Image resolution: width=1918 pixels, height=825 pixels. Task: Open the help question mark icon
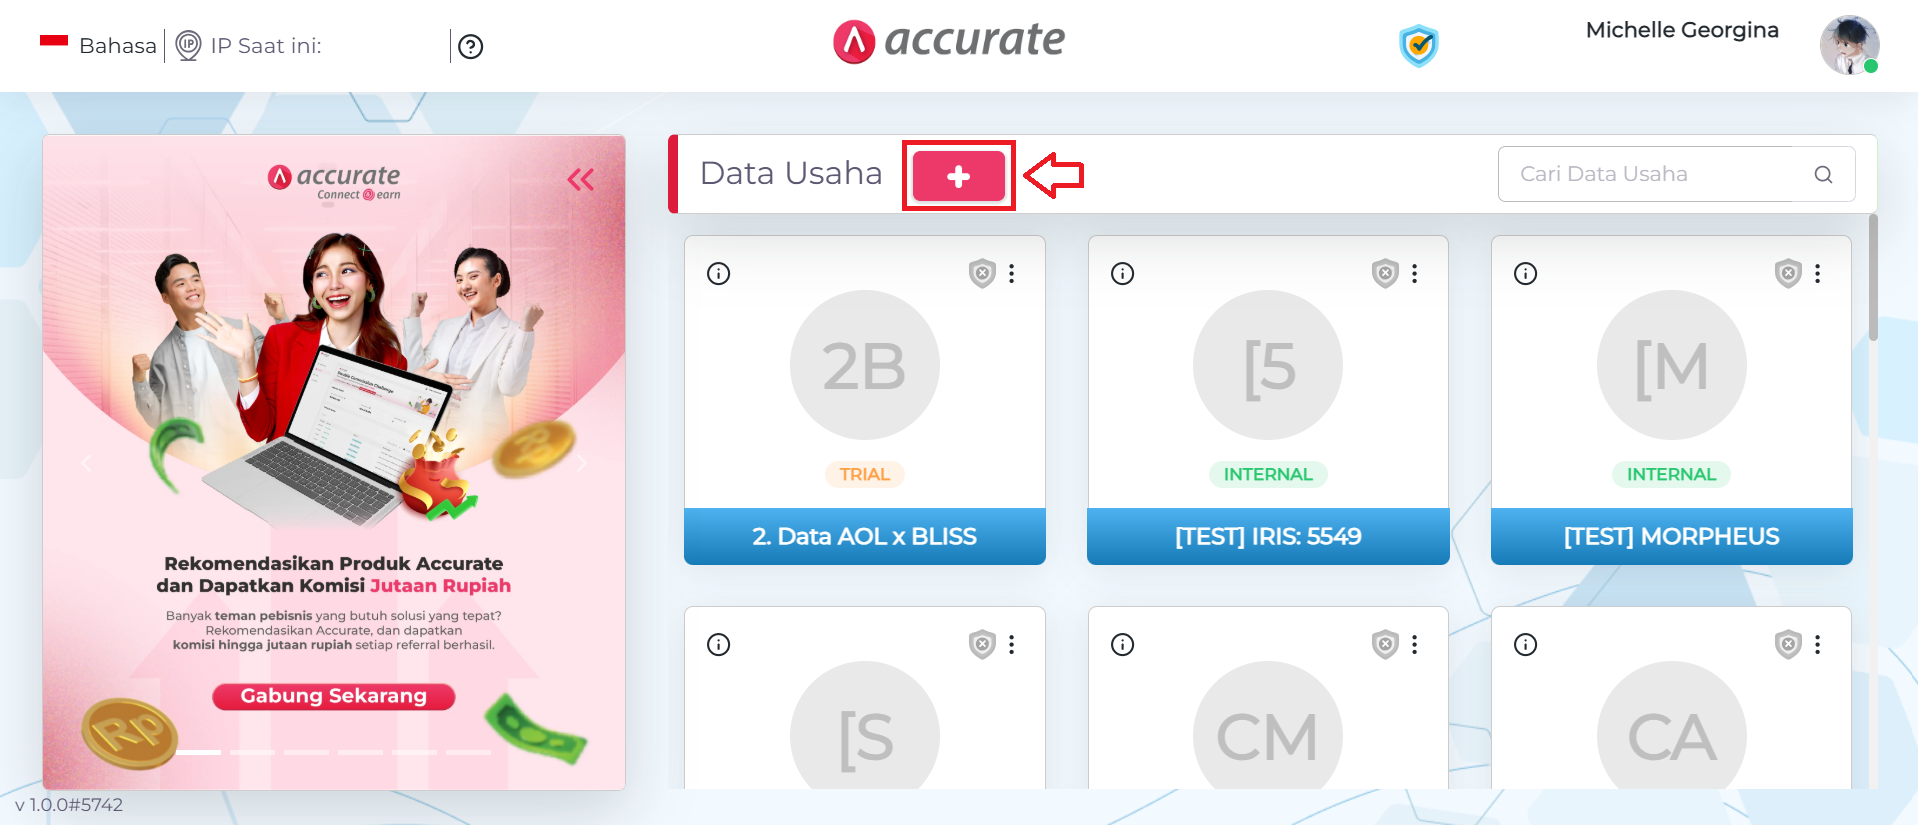coord(470,46)
